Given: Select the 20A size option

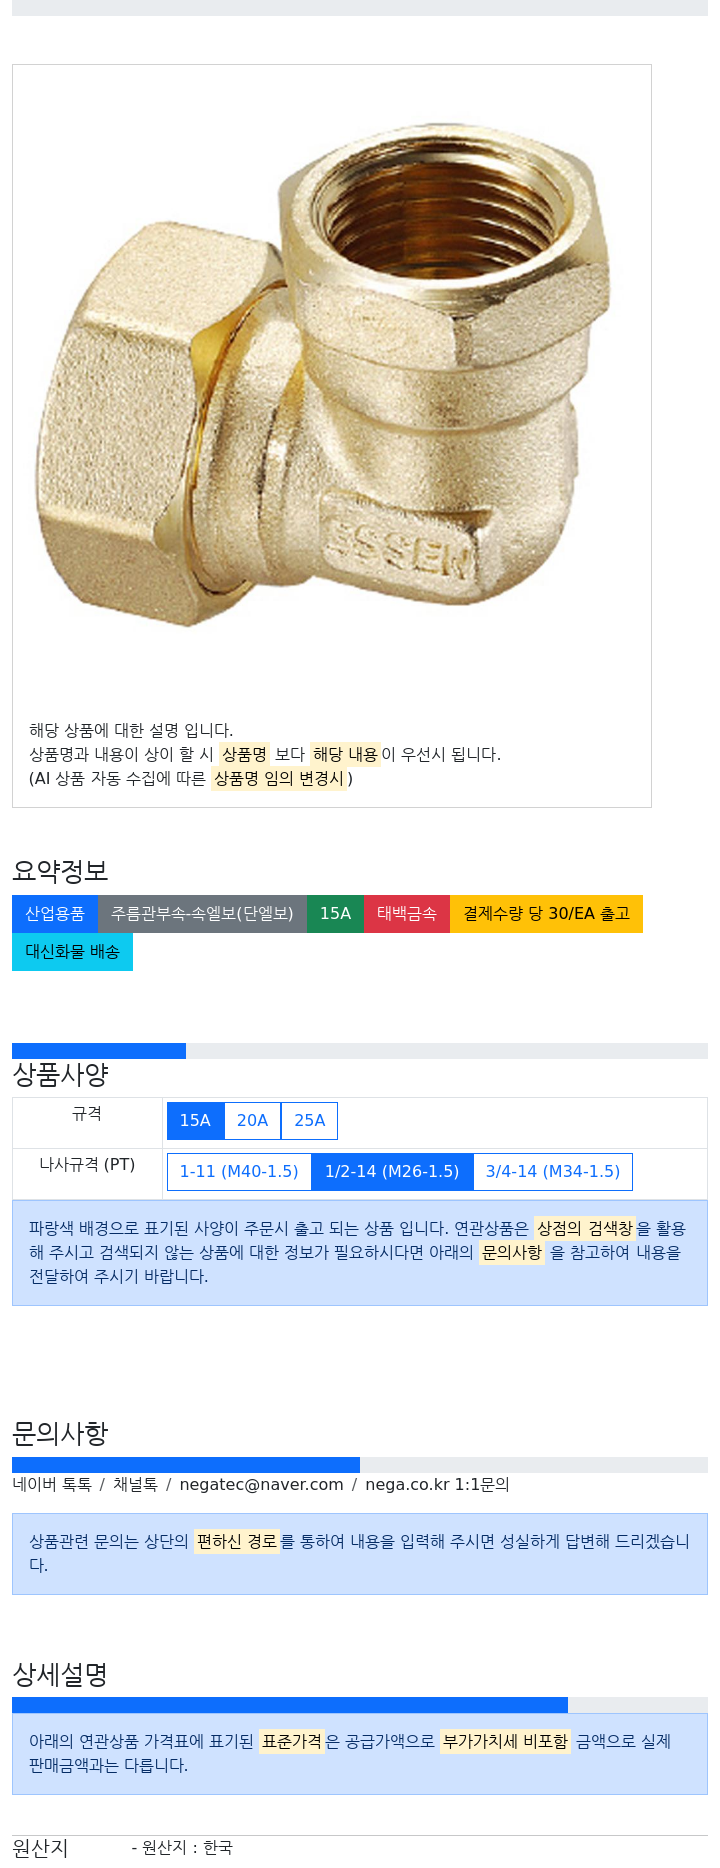Looking at the screenshot, I should (x=252, y=1121).
